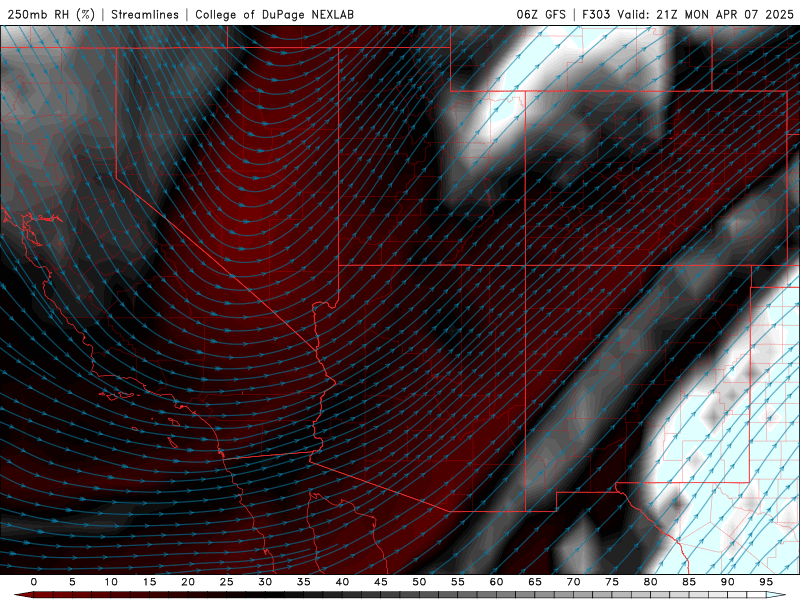Click the colorbar label "65"
This screenshot has width=800, height=600.
click(535, 582)
